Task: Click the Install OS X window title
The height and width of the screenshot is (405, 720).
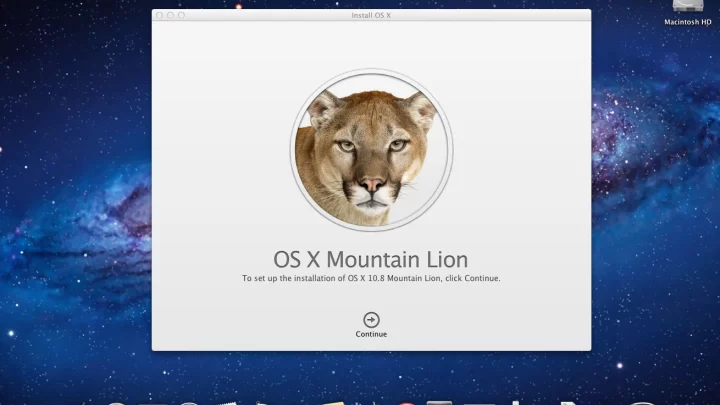Action: (371, 15)
